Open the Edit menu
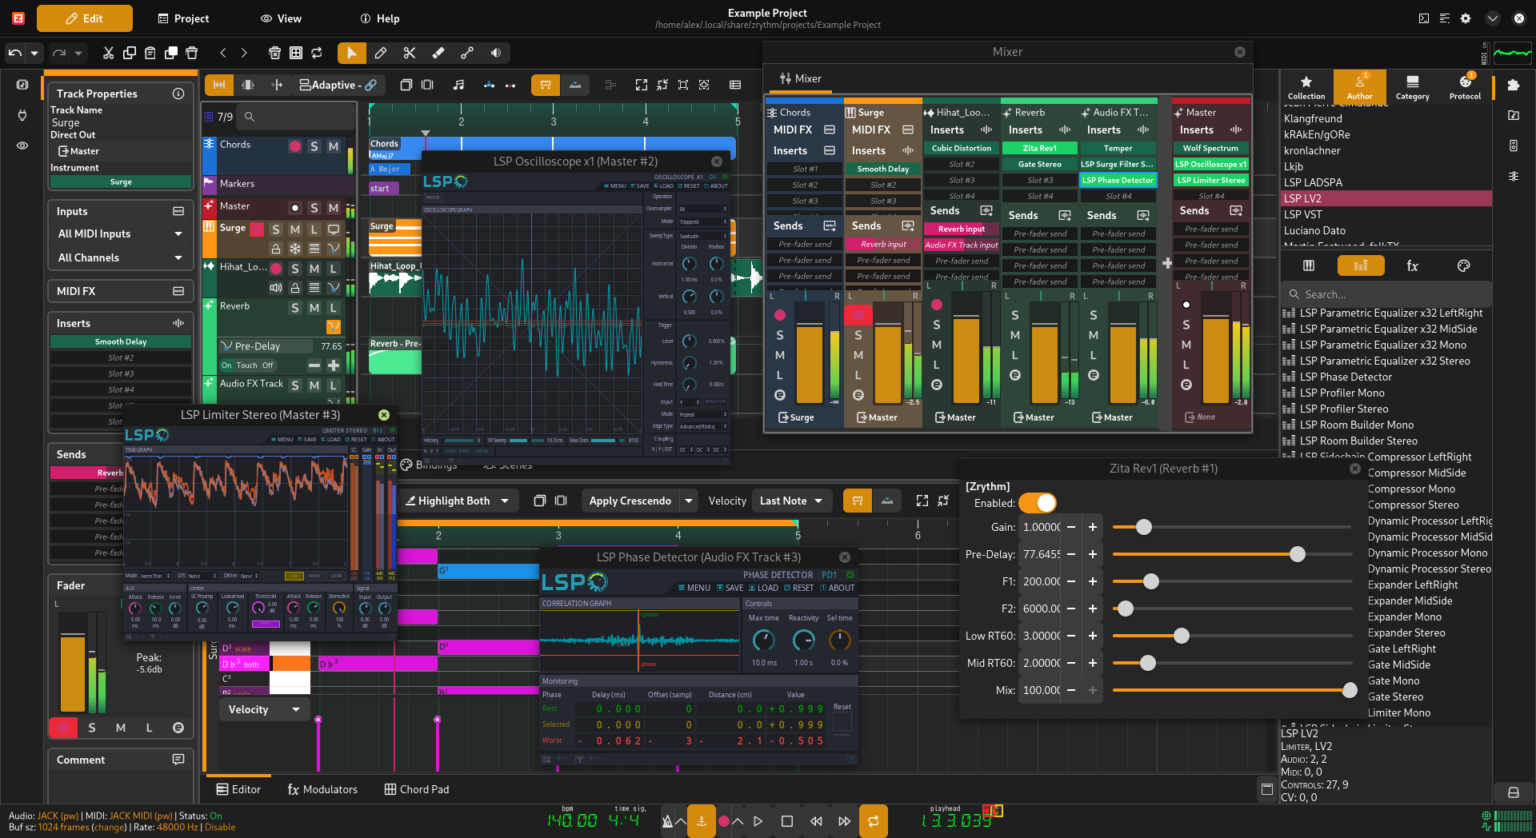The height and width of the screenshot is (838, 1536). [84, 18]
